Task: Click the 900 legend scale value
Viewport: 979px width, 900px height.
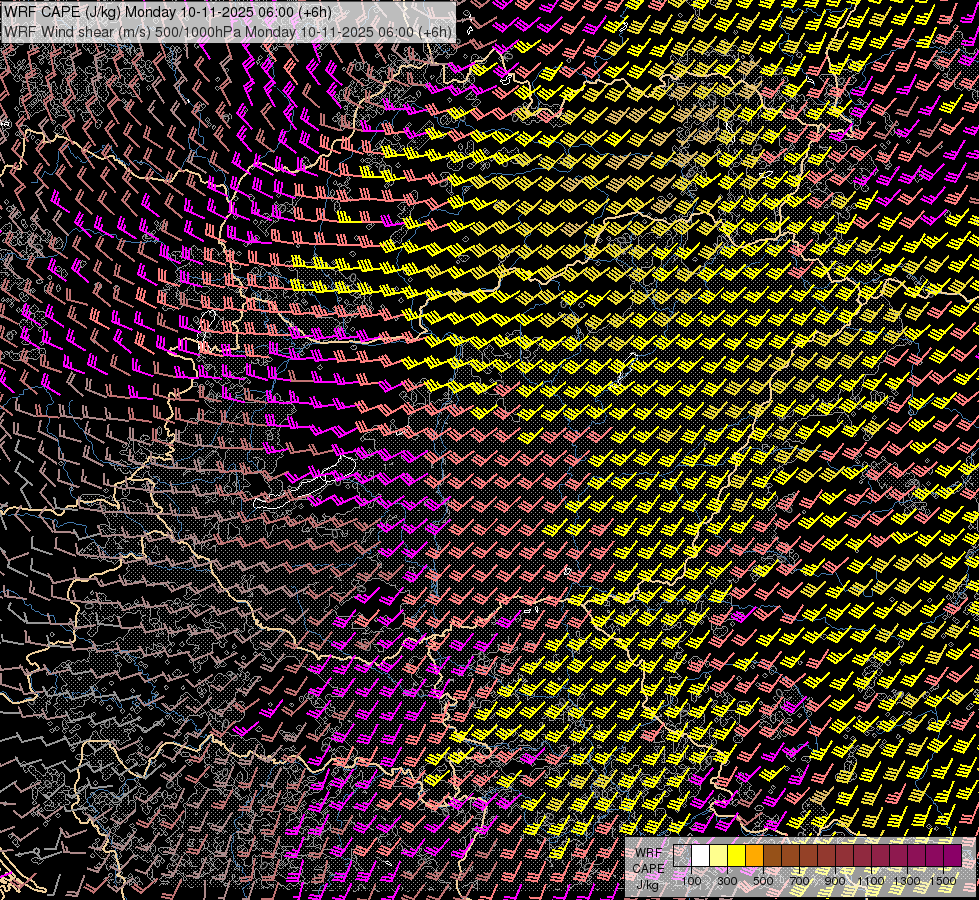Action: [835, 881]
